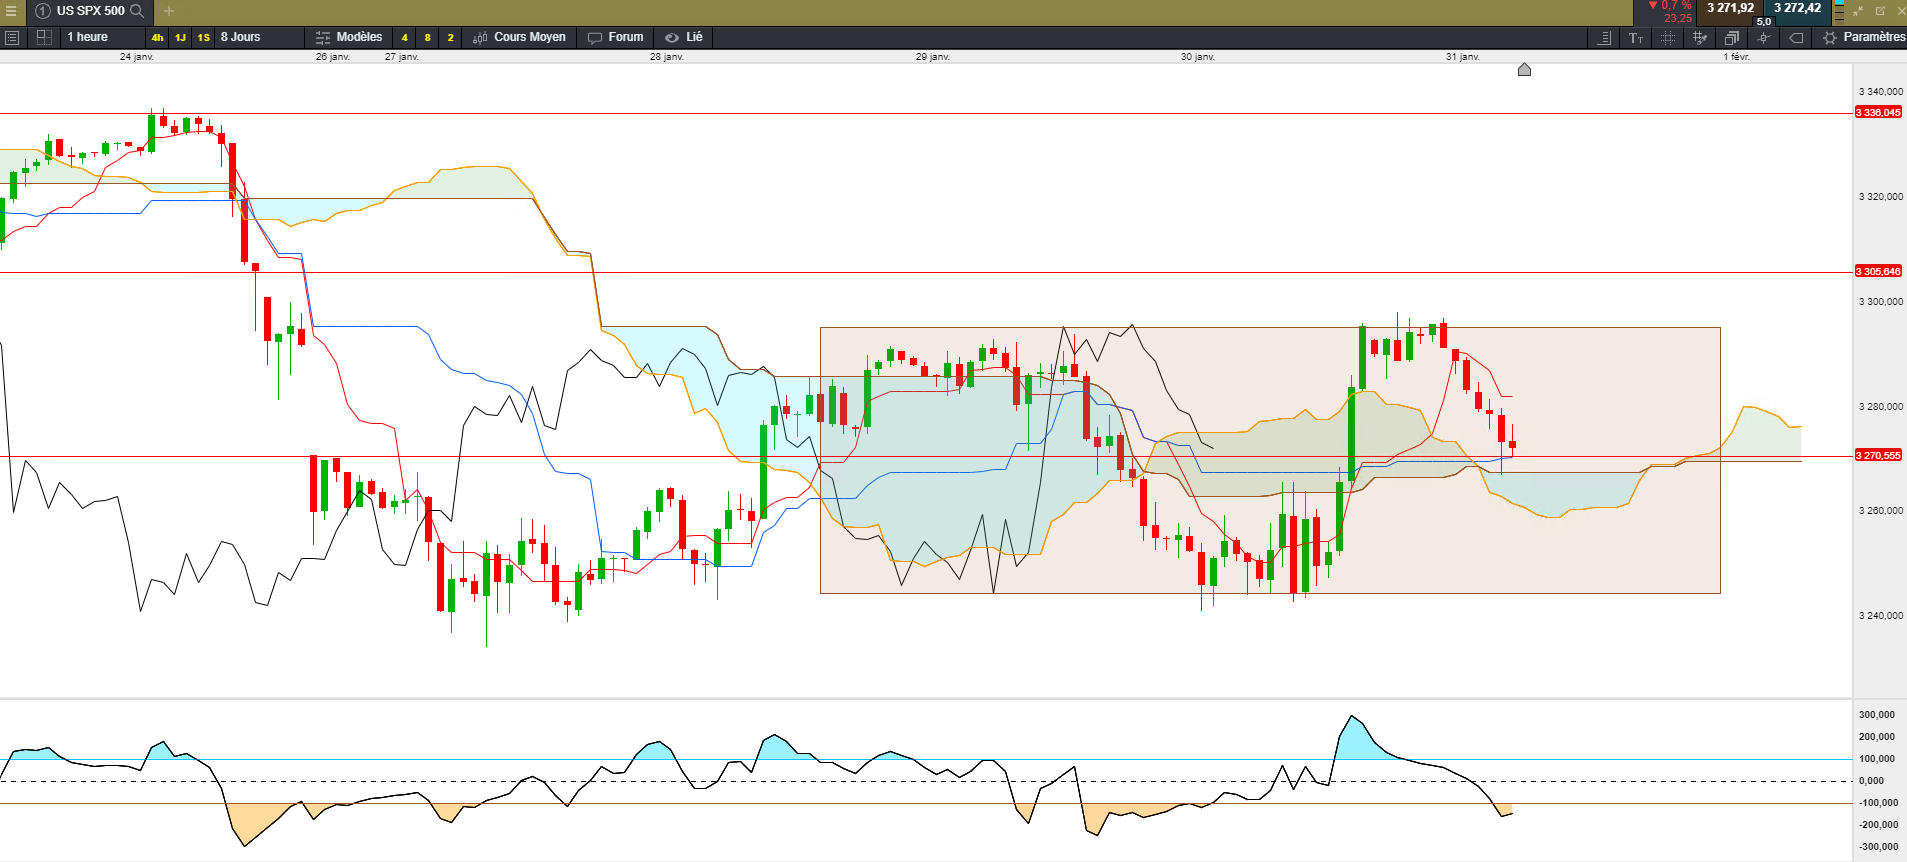Toggle the dotted crosshair grid icon
This screenshot has height=862, width=1907.
coord(1668,37)
